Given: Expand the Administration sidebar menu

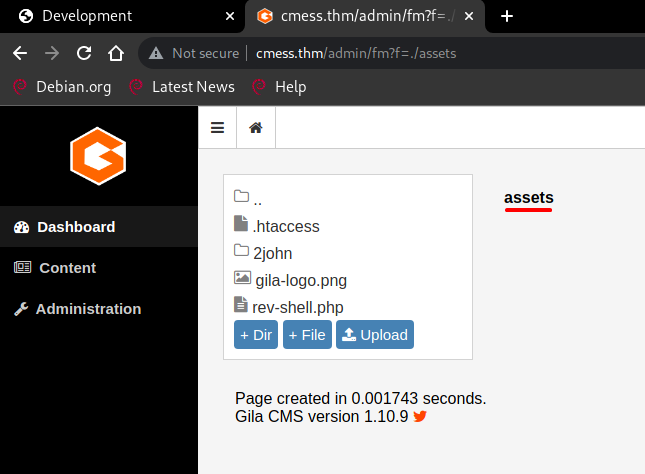Looking at the screenshot, I should (88, 309).
